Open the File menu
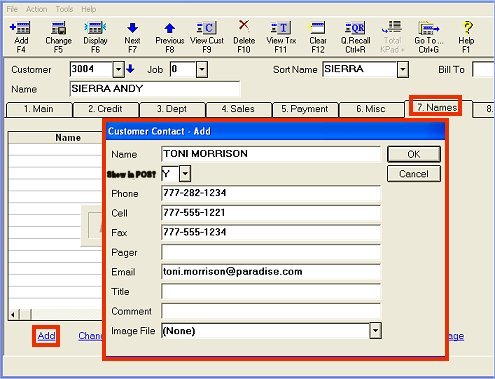The width and height of the screenshot is (495, 379). coord(12,9)
